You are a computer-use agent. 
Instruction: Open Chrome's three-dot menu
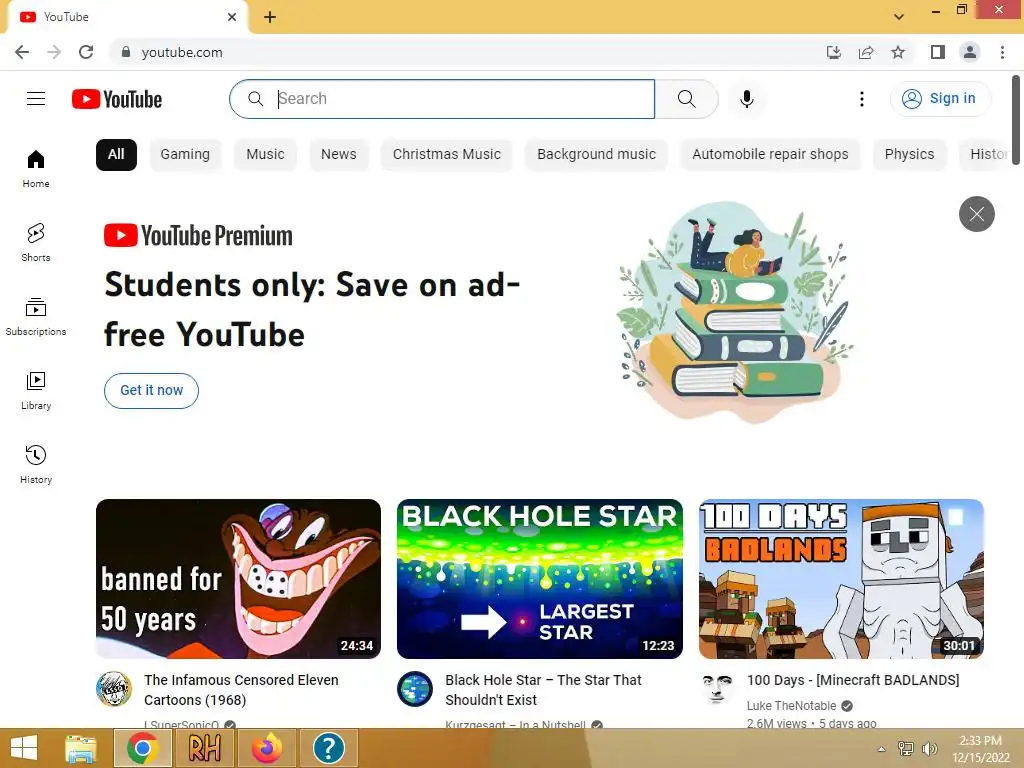[1002, 52]
